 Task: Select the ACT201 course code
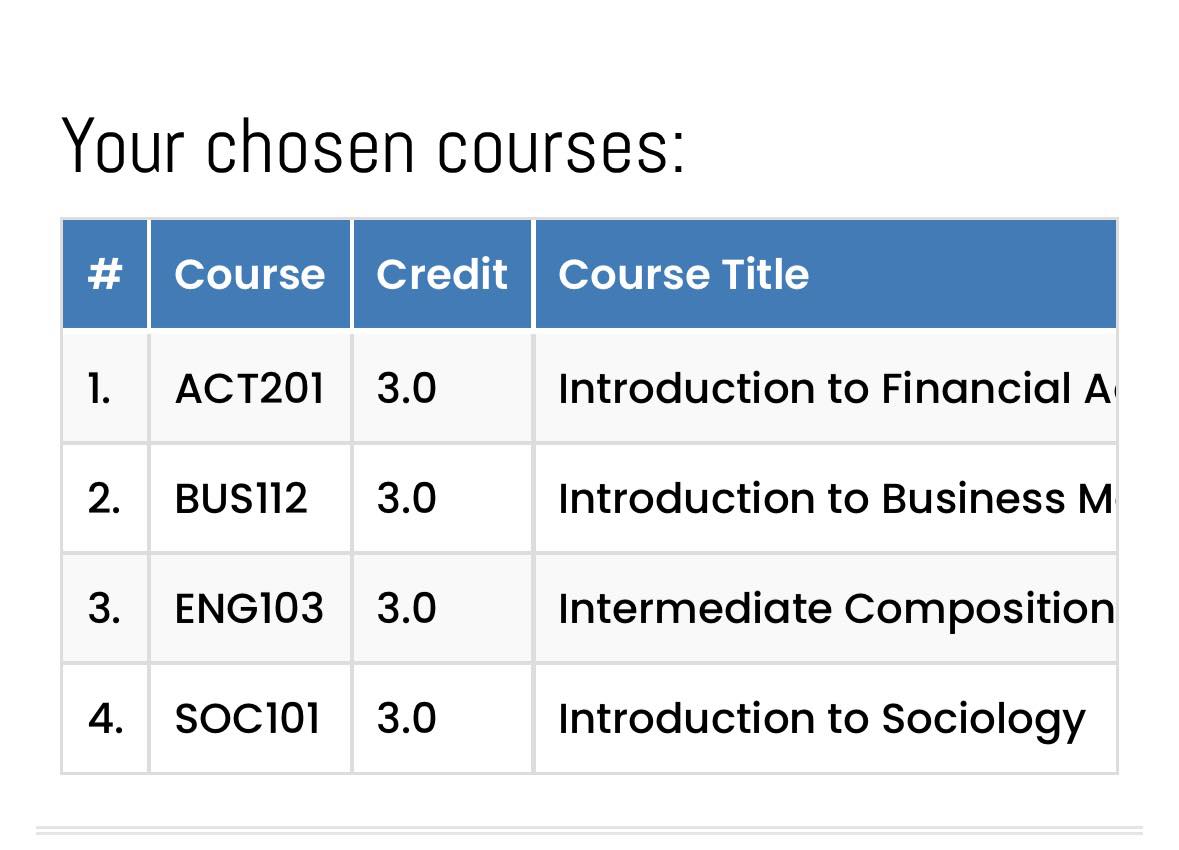point(249,389)
